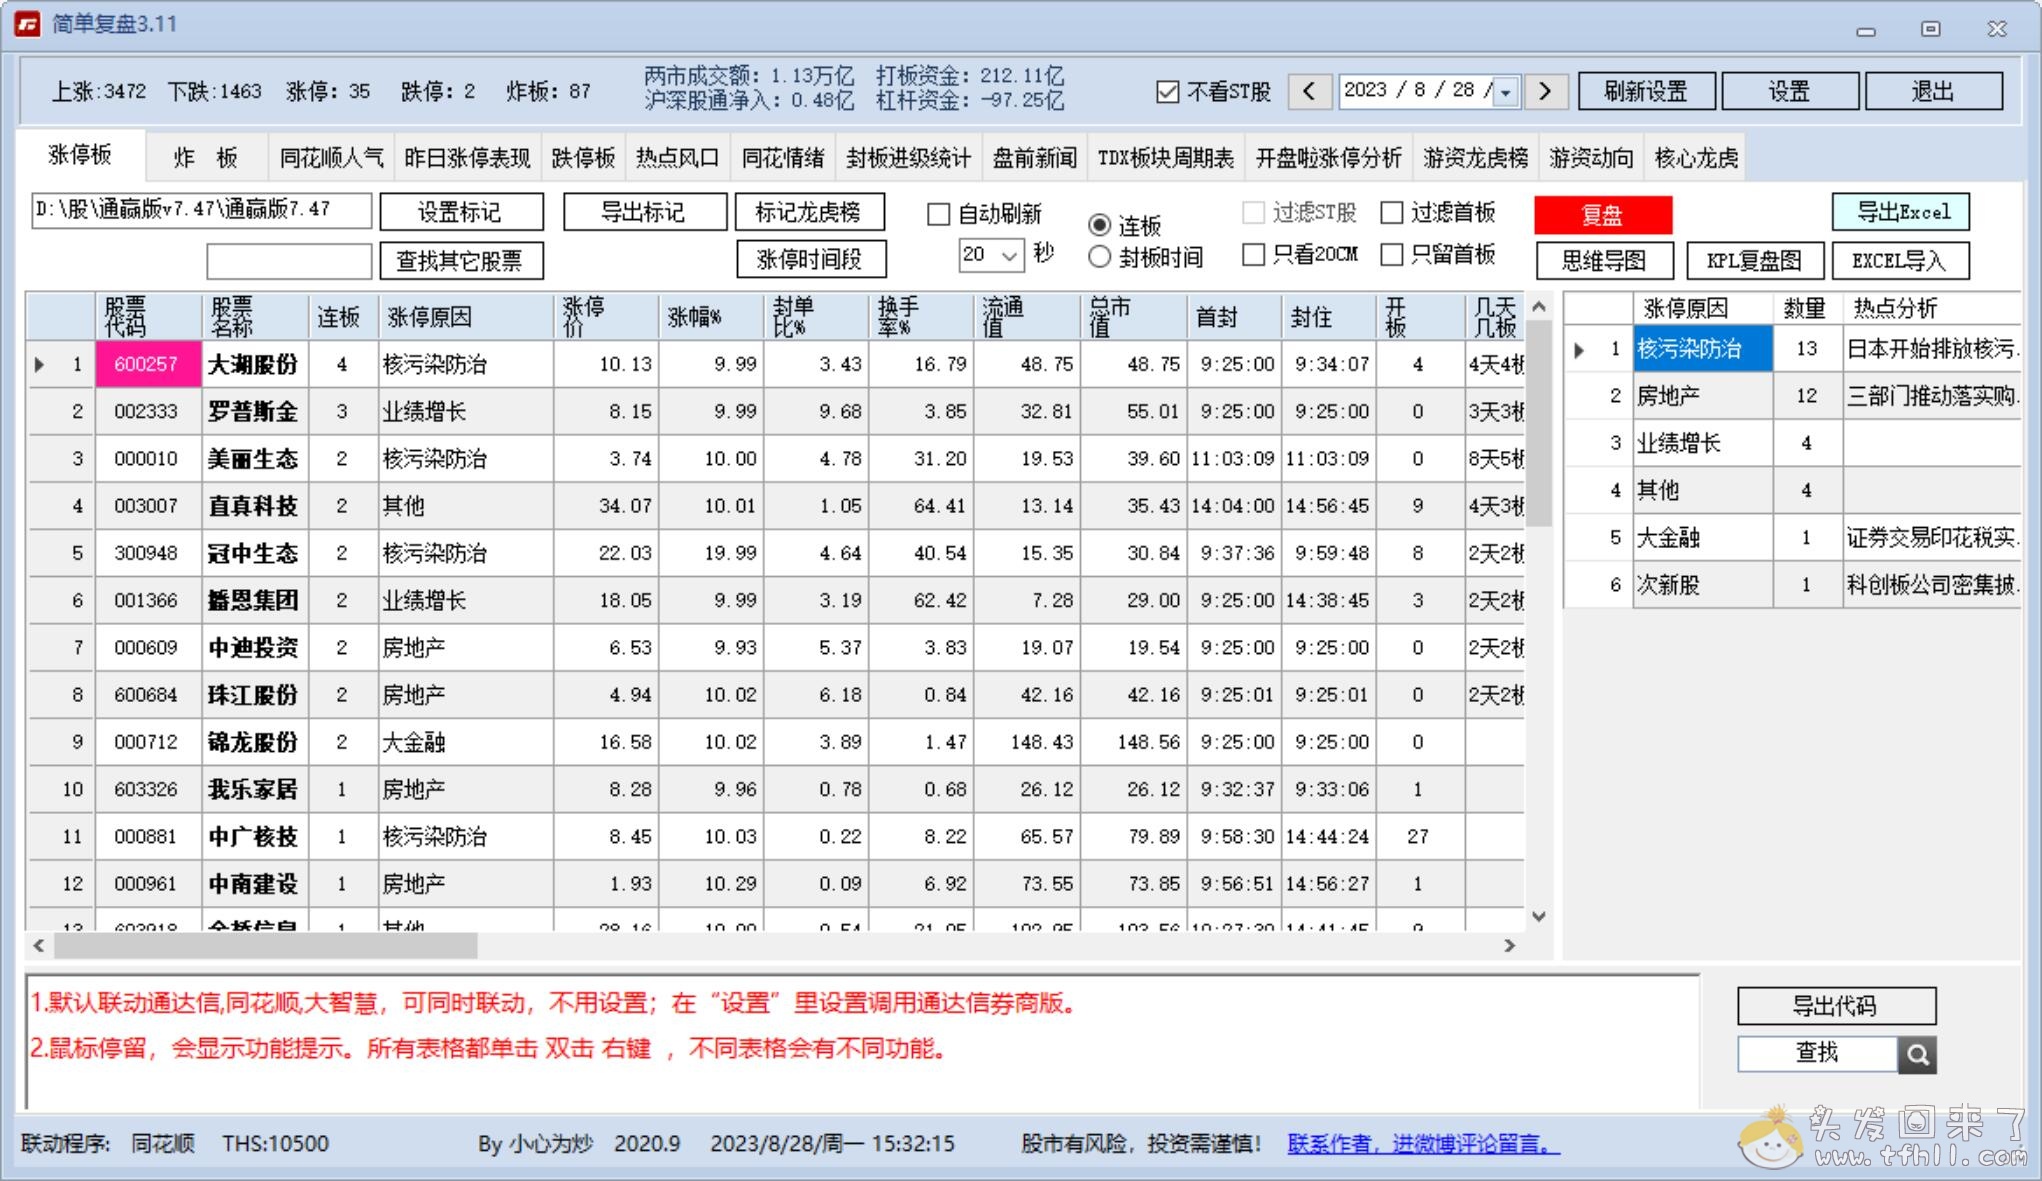Viewport: 2042px width, 1181px height.
Task: Click 导出代码 button
Action: tap(1836, 1006)
